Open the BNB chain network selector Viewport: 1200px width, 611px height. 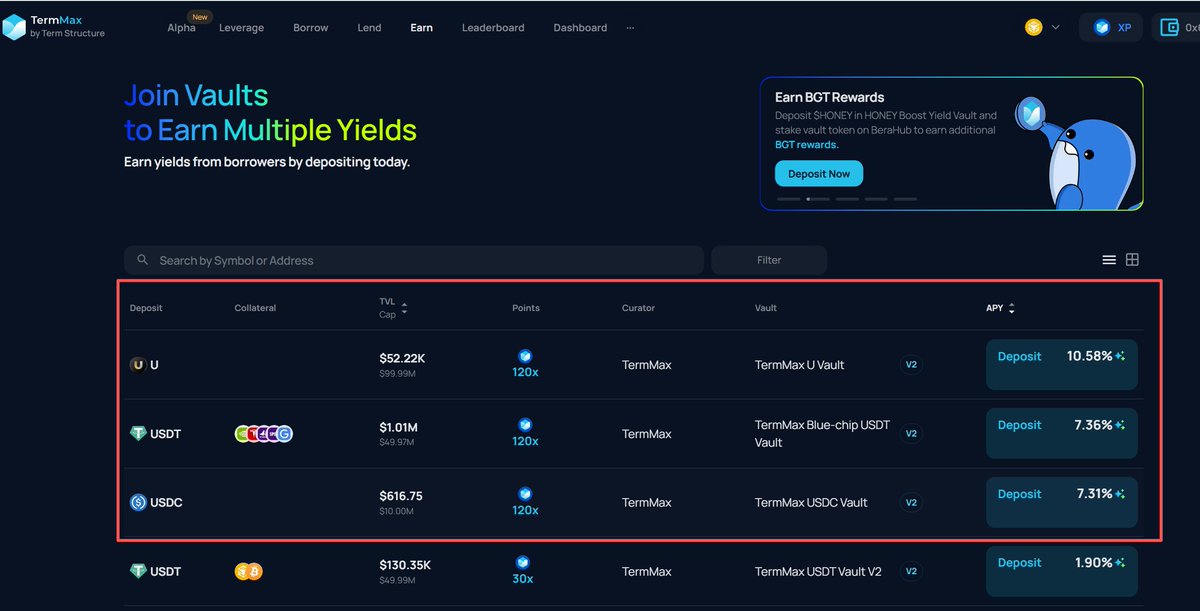1043,27
